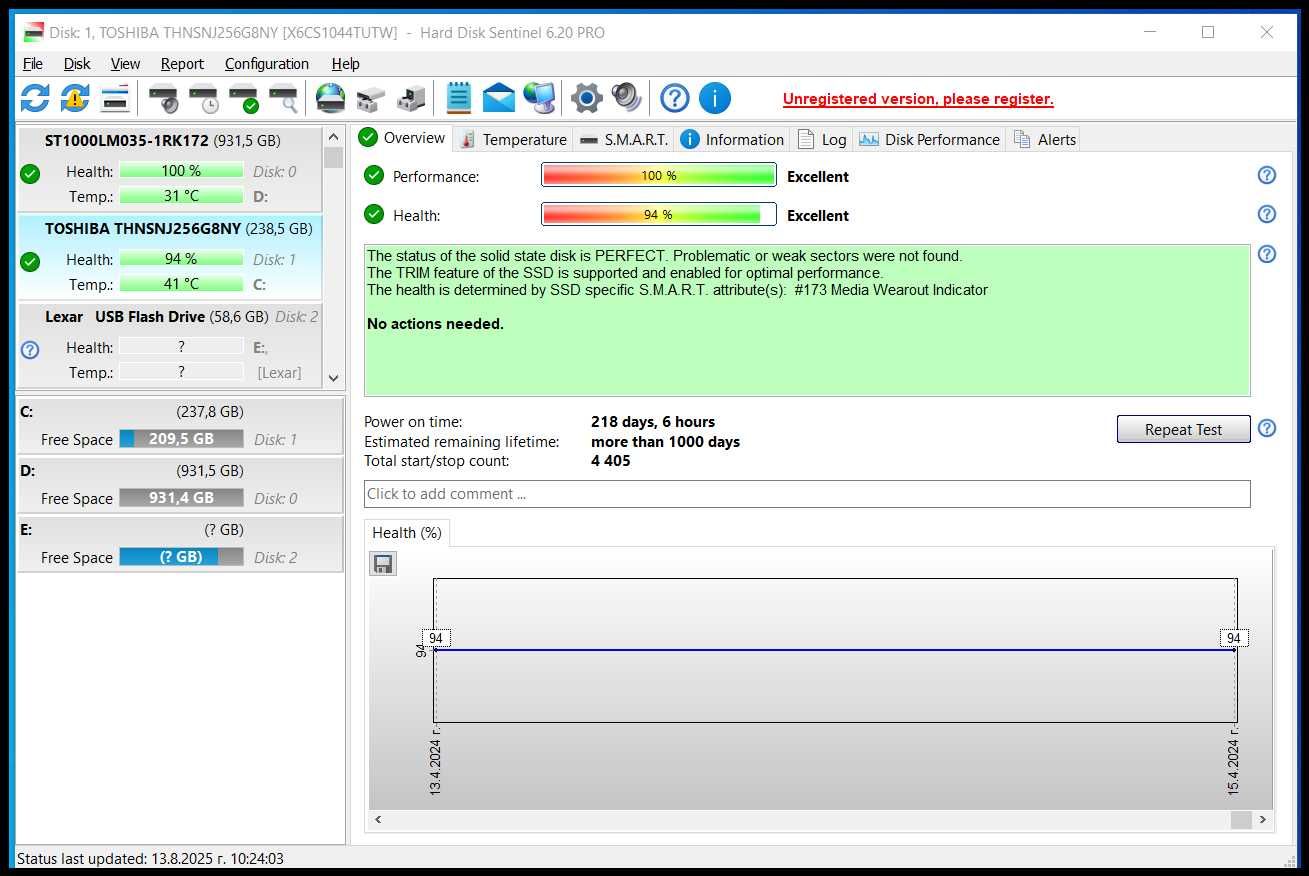Screen dimensions: 1309x876
Task: Click the Performance 100 % gradient bar
Action: [659, 175]
